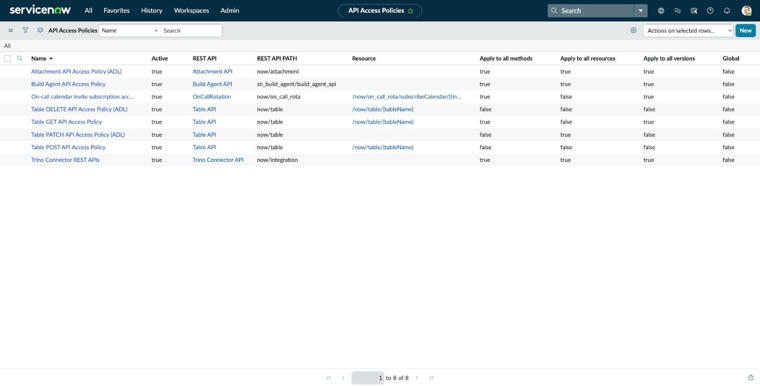Open the Name search-field dropdown
760x387 pixels.
pyautogui.click(x=130, y=31)
